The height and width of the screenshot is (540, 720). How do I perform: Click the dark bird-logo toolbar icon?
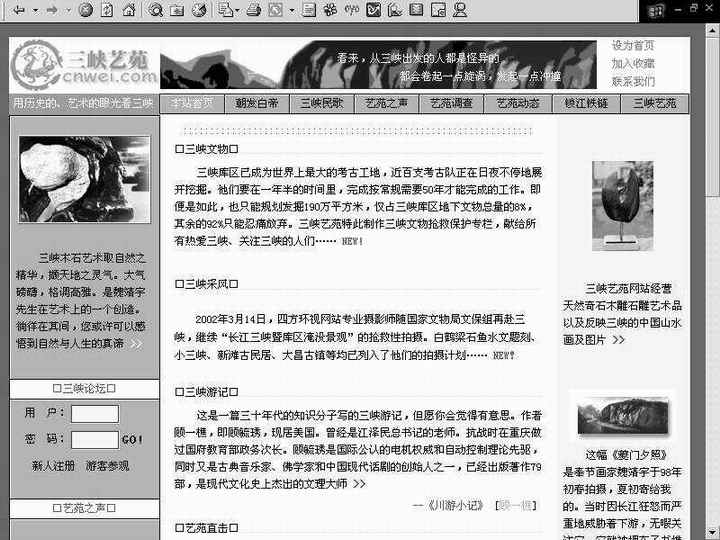373,10
